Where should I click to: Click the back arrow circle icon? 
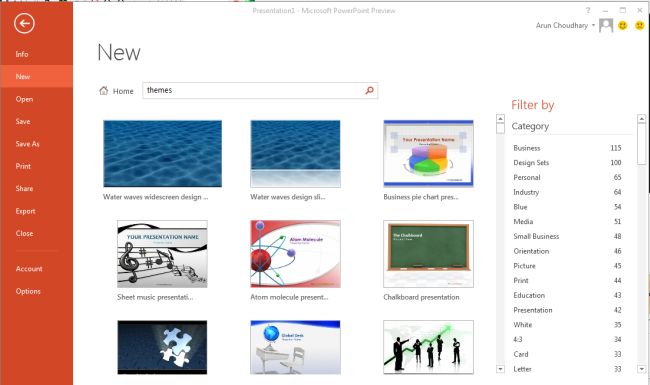pos(24,23)
